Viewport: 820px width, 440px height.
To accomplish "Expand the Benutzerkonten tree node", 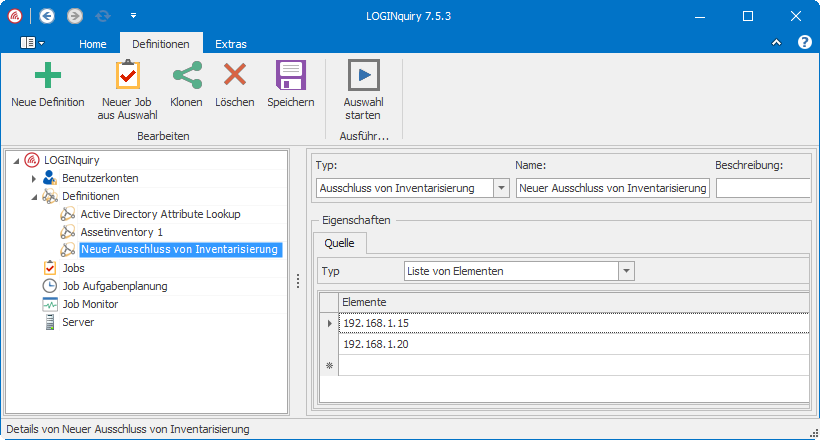I will coord(33,179).
